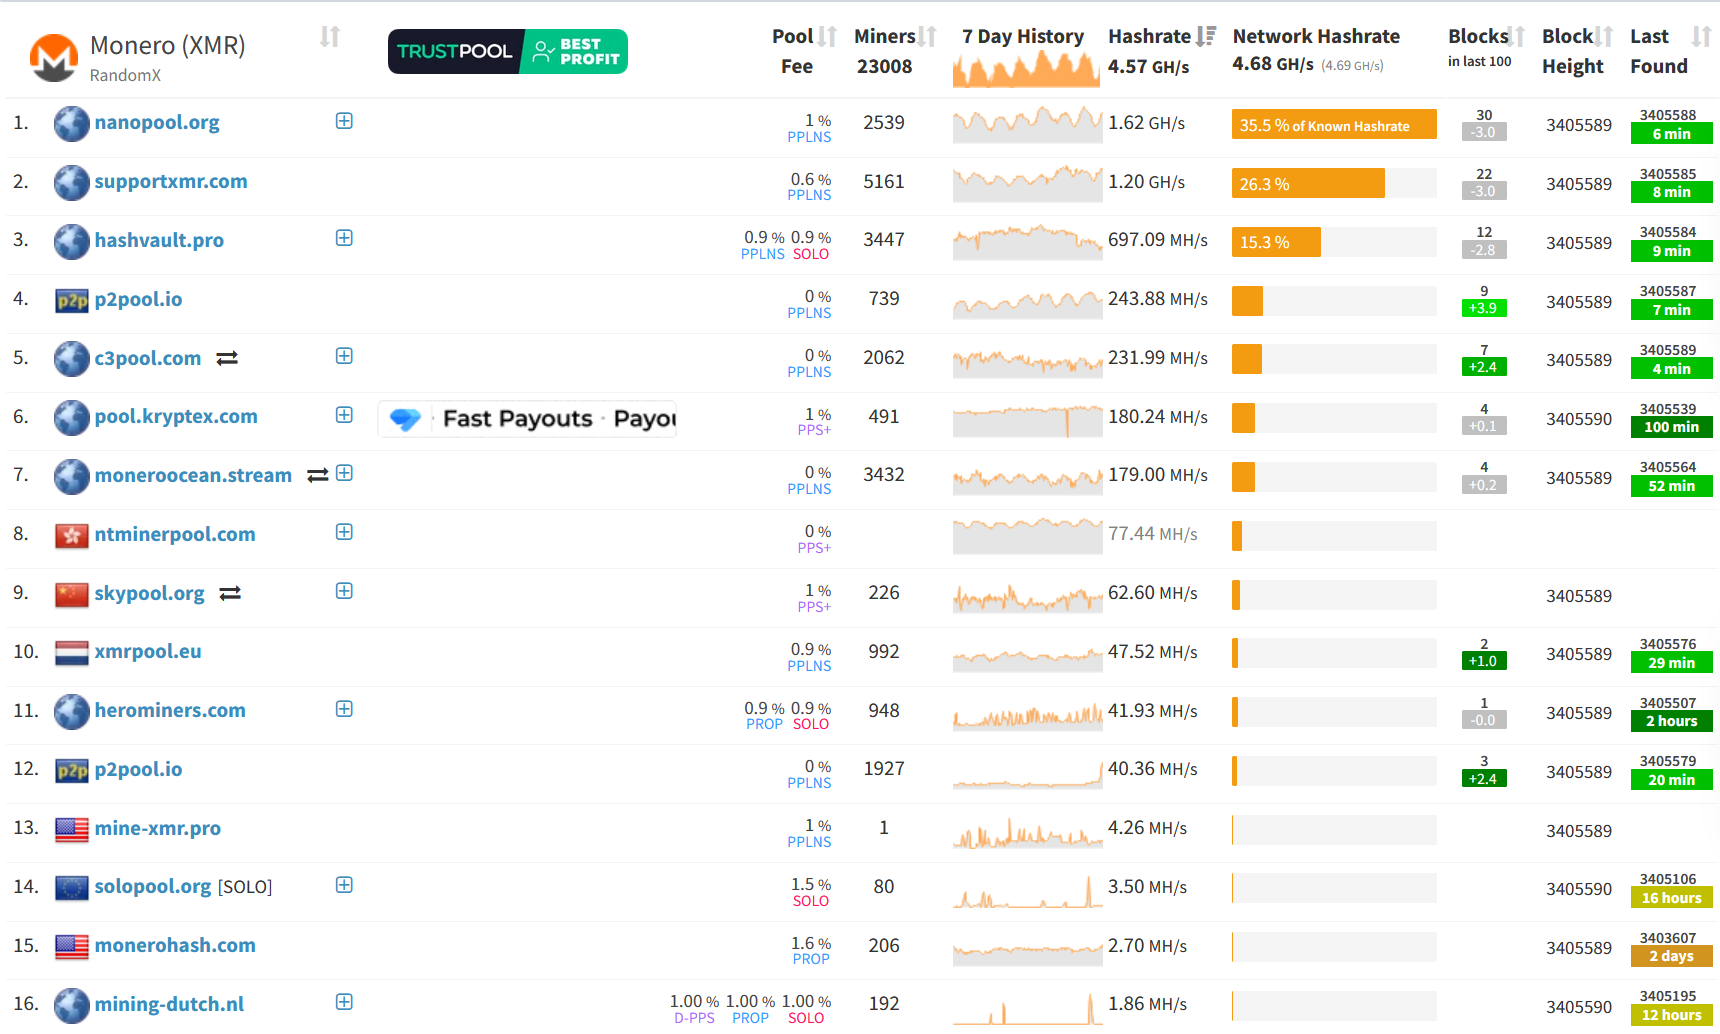Viewport: 1720px width, 1034px height.
Task: Open supportxmr.com pool link
Action: [x=171, y=182]
